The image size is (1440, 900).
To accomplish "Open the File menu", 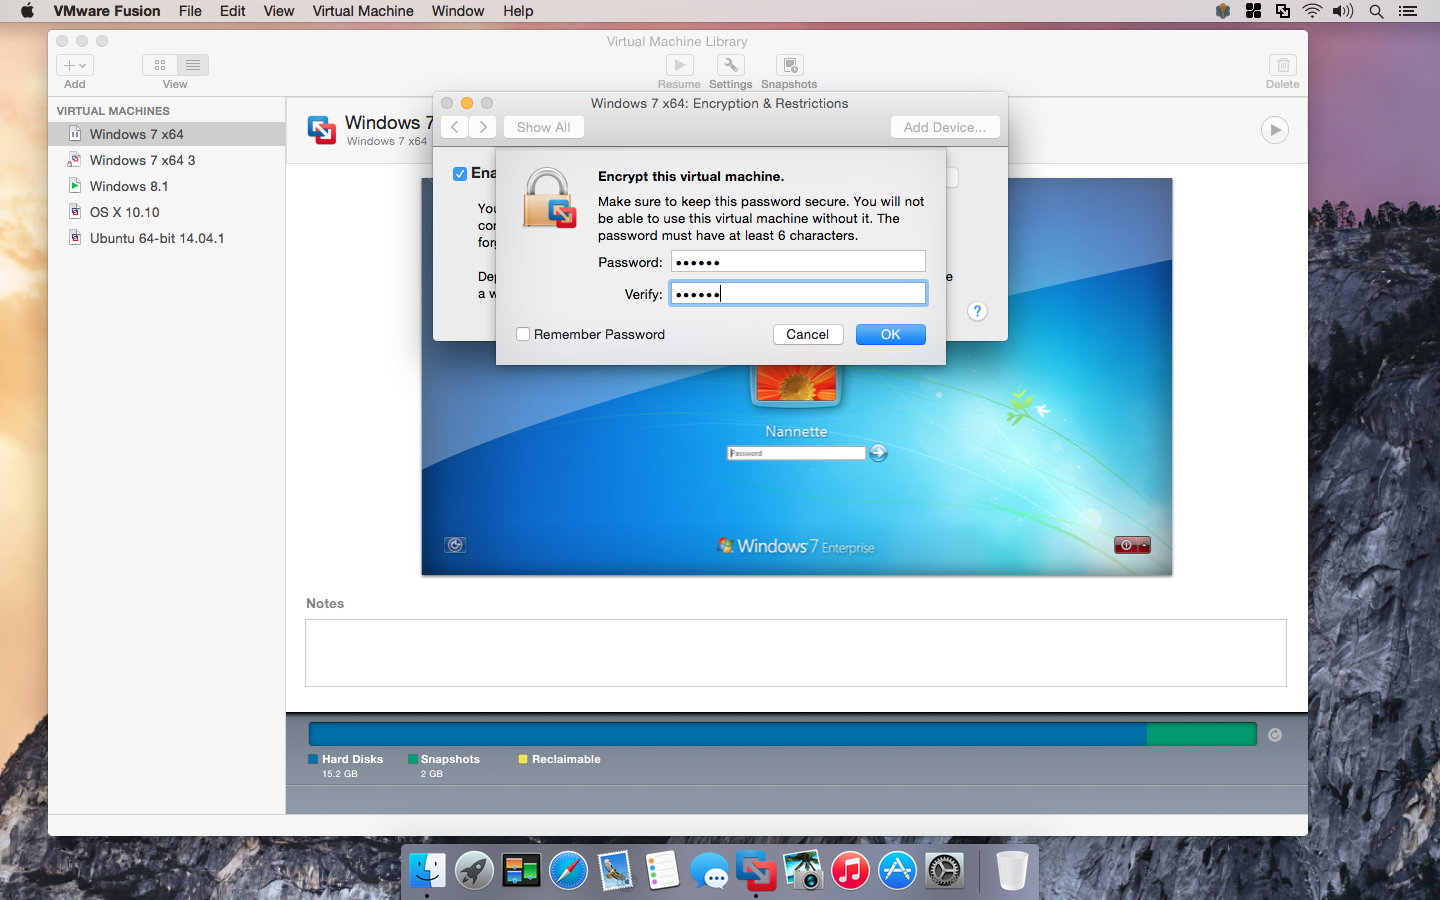I will tap(190, 11).
